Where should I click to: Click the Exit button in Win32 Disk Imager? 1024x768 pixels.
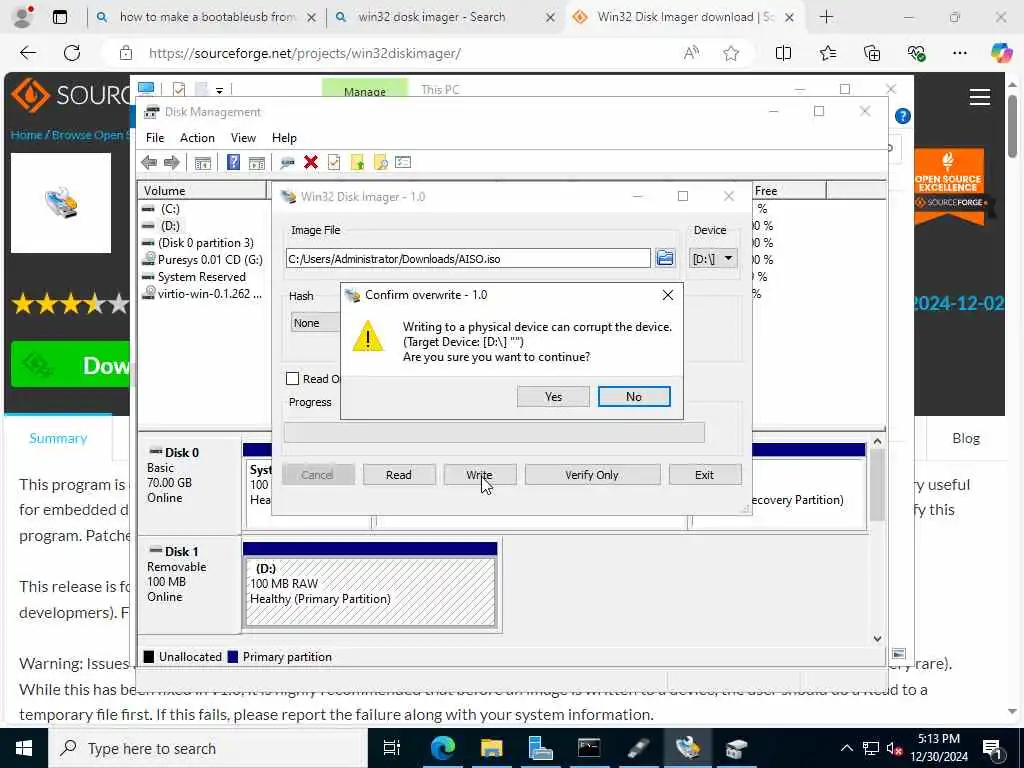(705, 475)
